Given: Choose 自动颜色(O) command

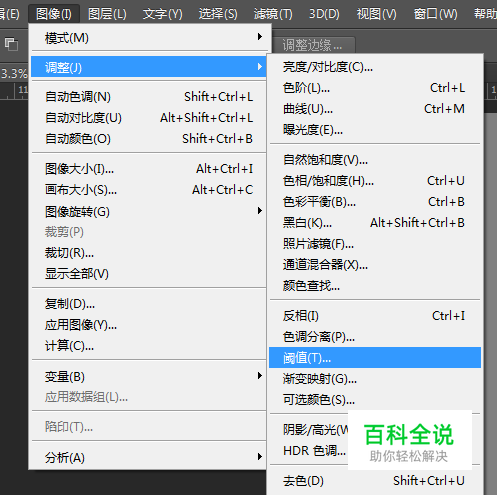Looking at the screenshot, I should (149, 139).
